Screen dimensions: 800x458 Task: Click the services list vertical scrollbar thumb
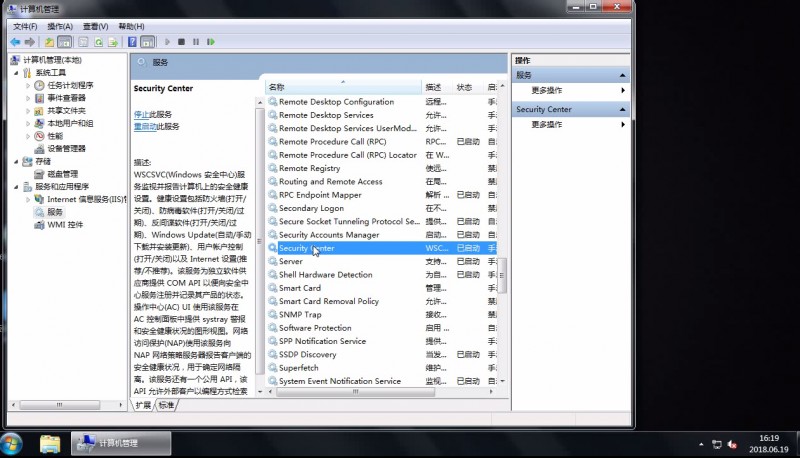[503, 275]
